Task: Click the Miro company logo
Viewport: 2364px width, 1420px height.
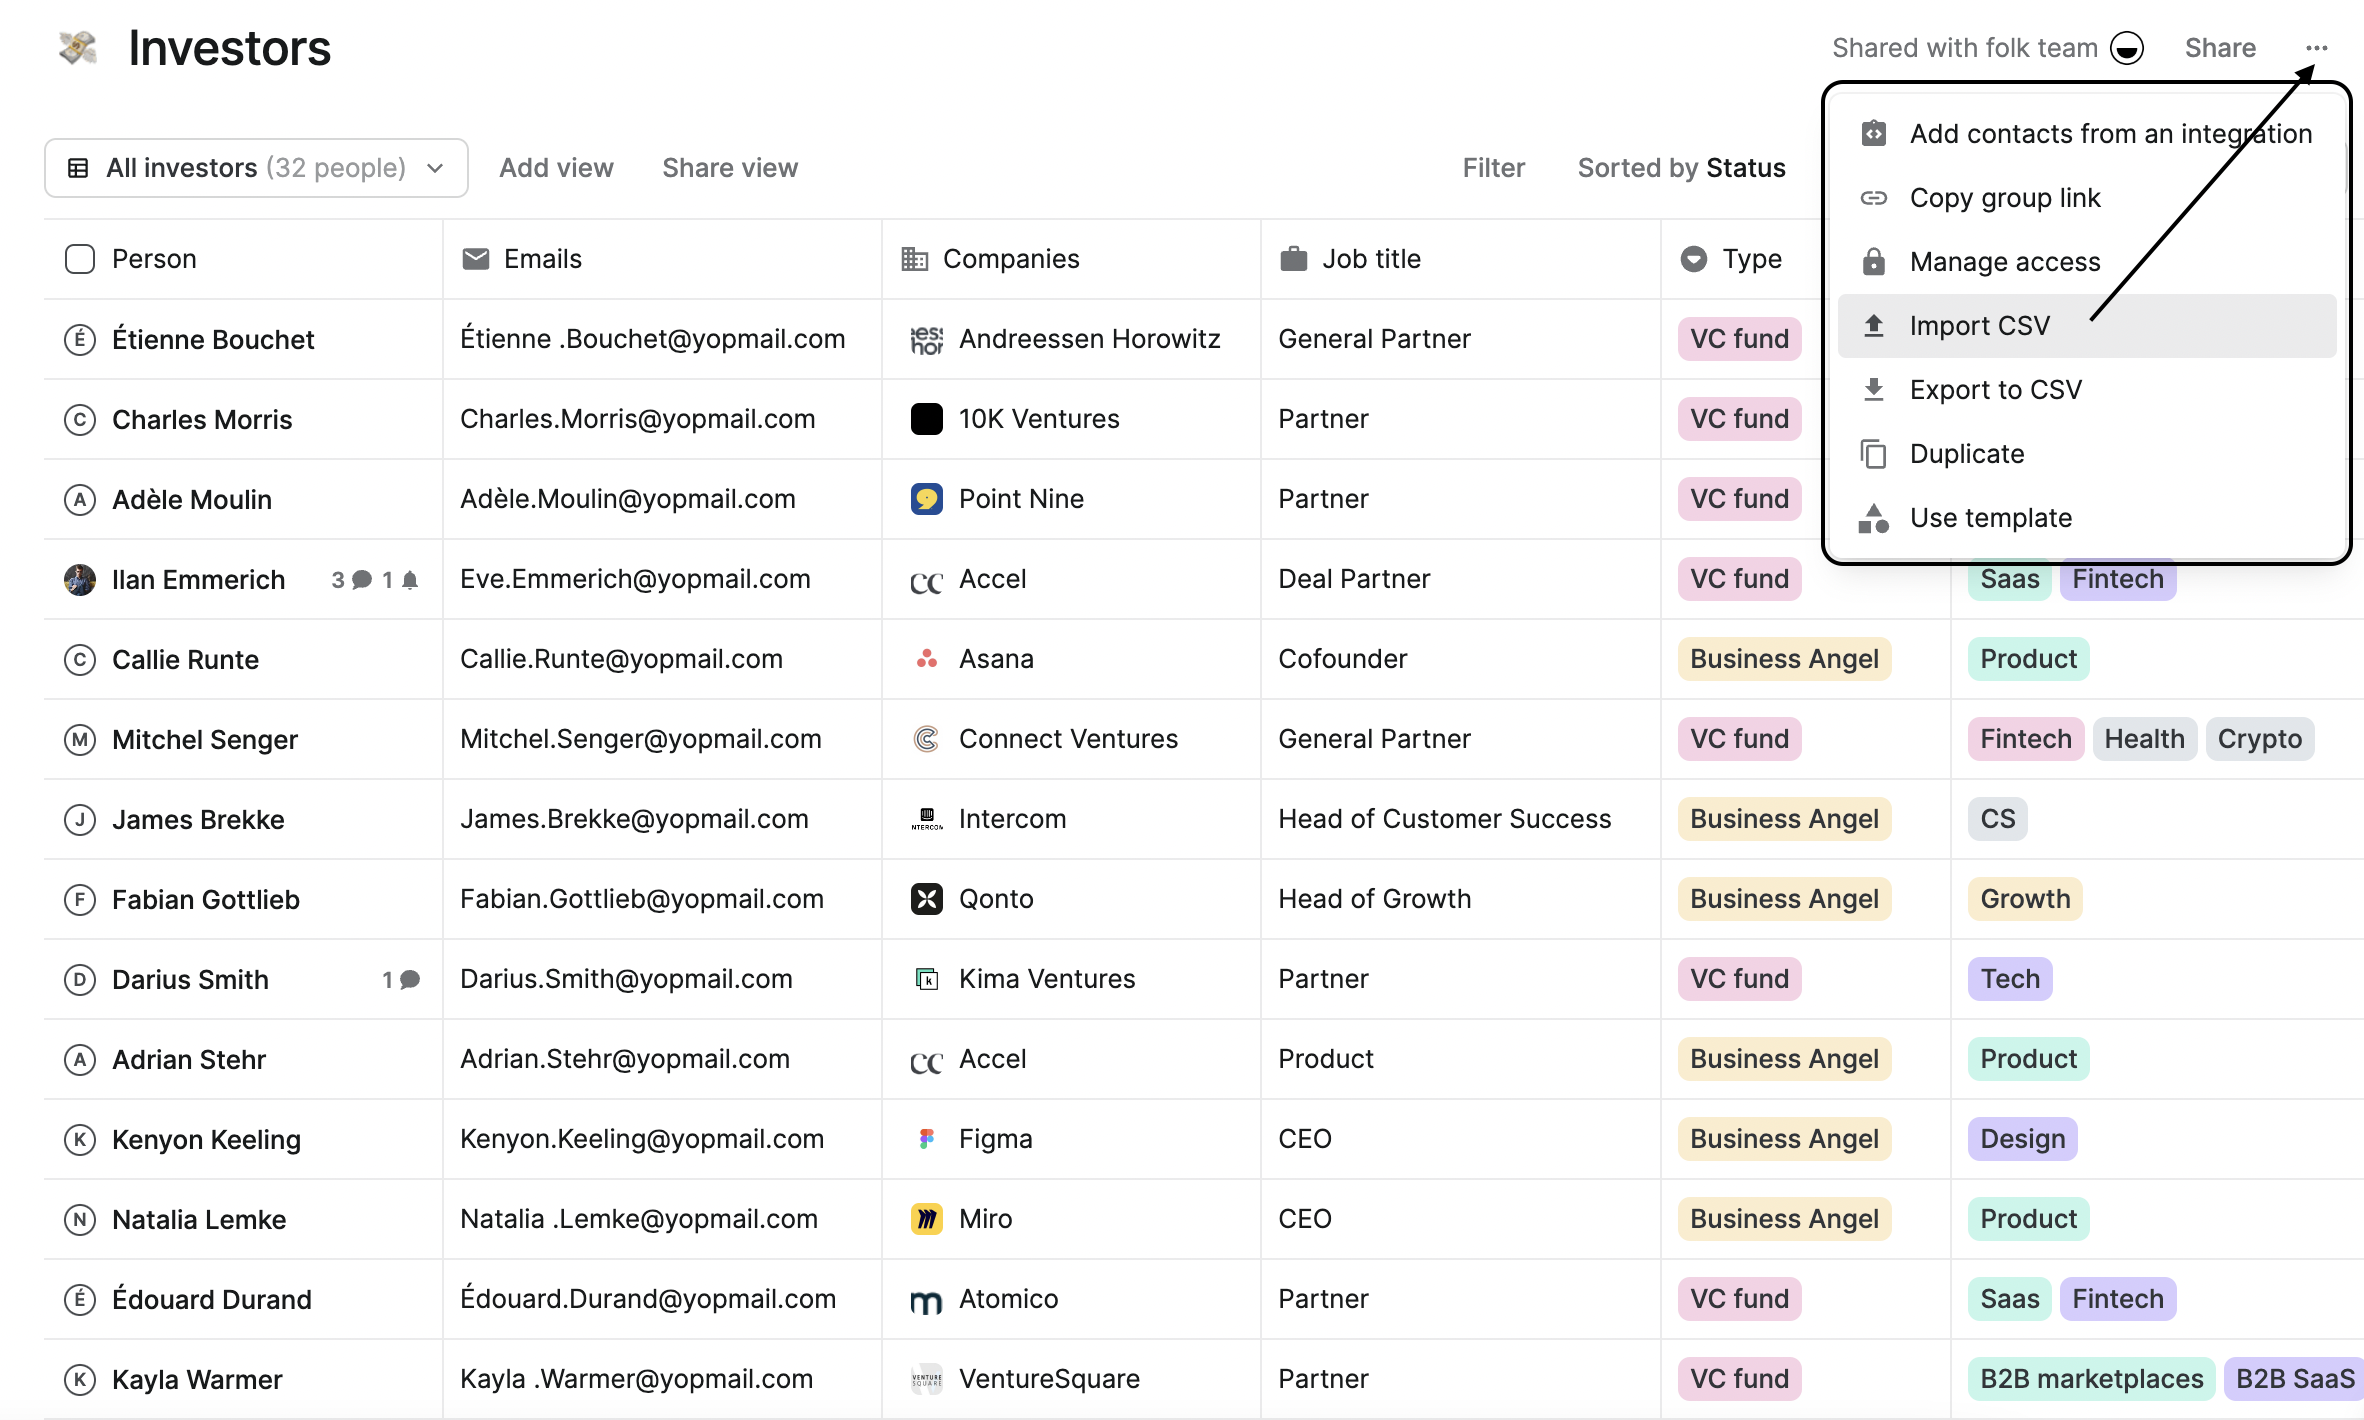Action: coord(926,1219)
